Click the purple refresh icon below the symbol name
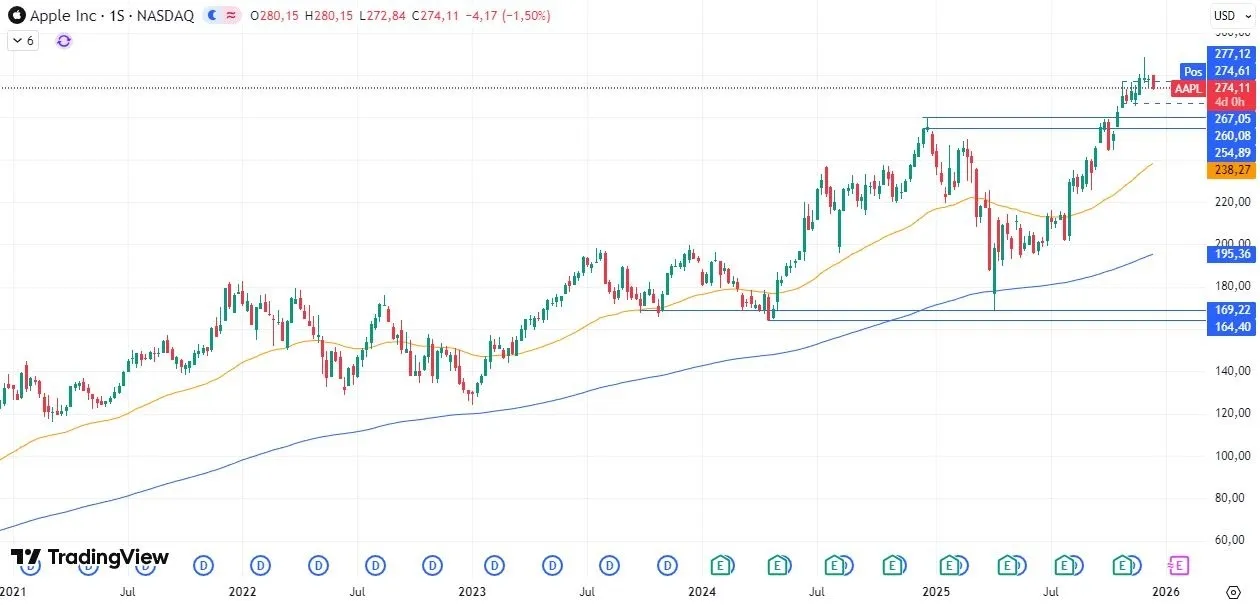1260x605 pixels. 63,41
